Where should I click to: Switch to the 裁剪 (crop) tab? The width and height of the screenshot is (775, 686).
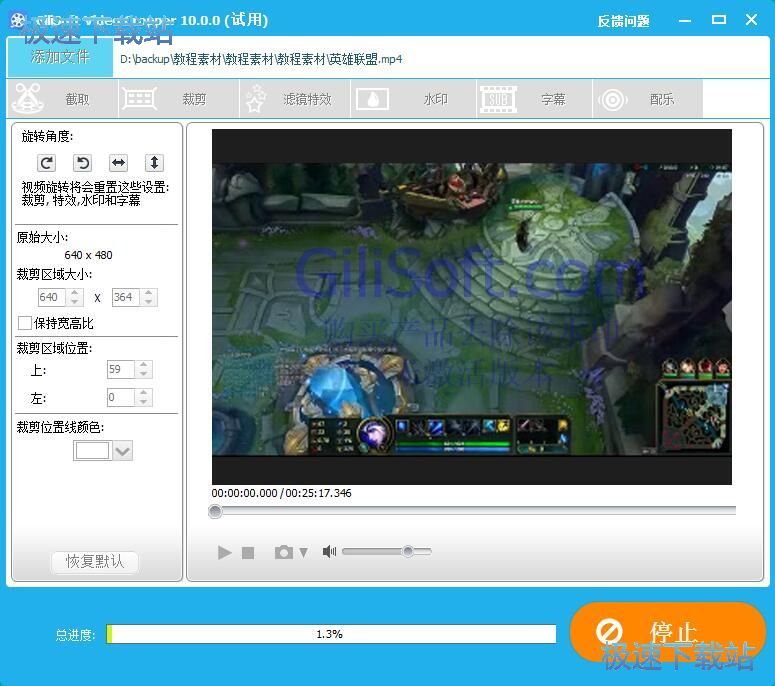tap(179, 99)
